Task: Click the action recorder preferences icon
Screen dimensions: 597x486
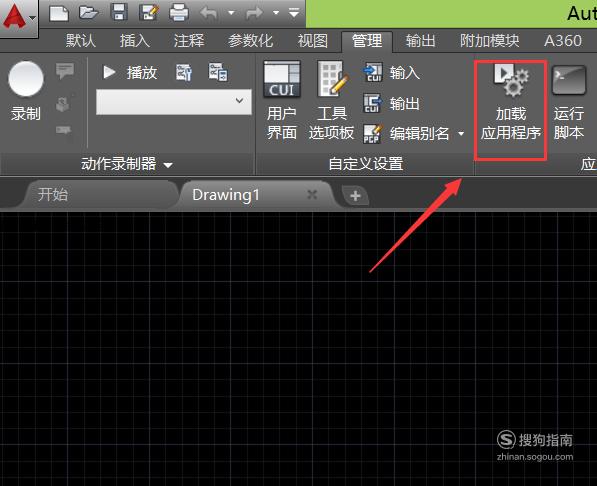Action: (x=184, y=72)
